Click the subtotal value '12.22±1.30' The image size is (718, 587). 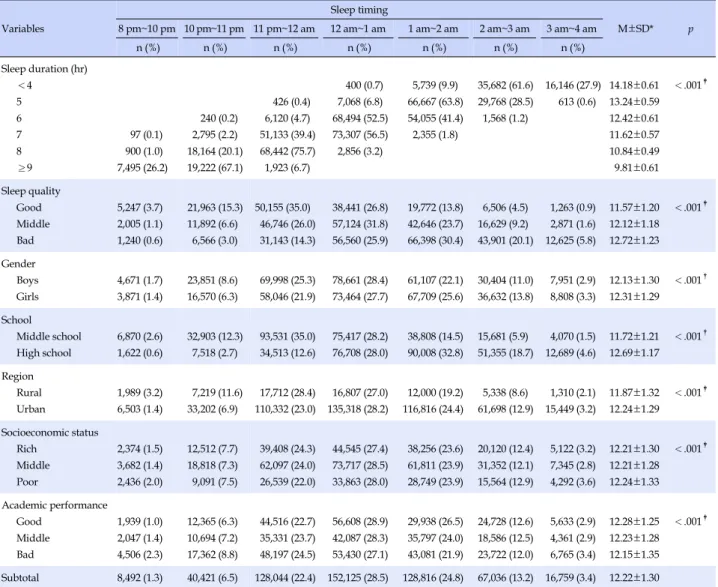(x=634, y=578)
